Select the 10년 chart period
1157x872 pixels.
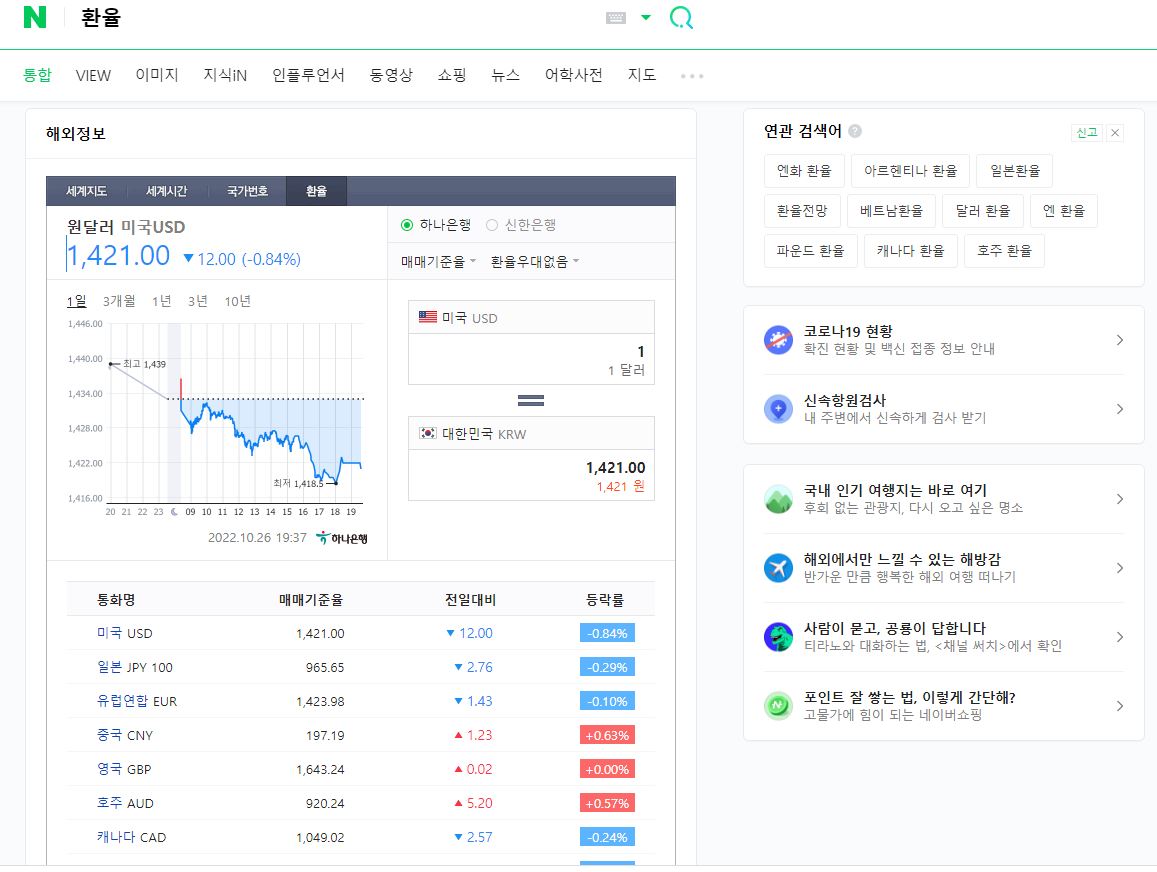238,301
